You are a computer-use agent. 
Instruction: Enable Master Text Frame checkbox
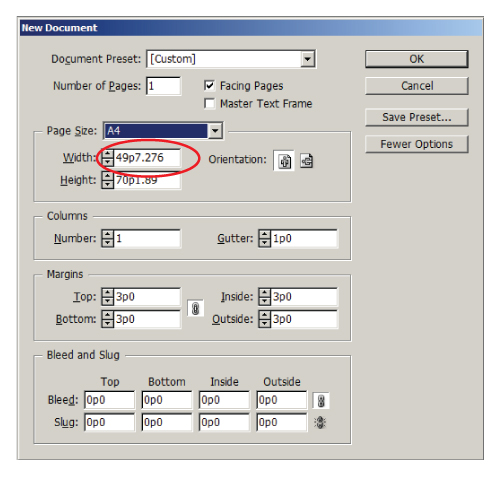tap(209, 104)
